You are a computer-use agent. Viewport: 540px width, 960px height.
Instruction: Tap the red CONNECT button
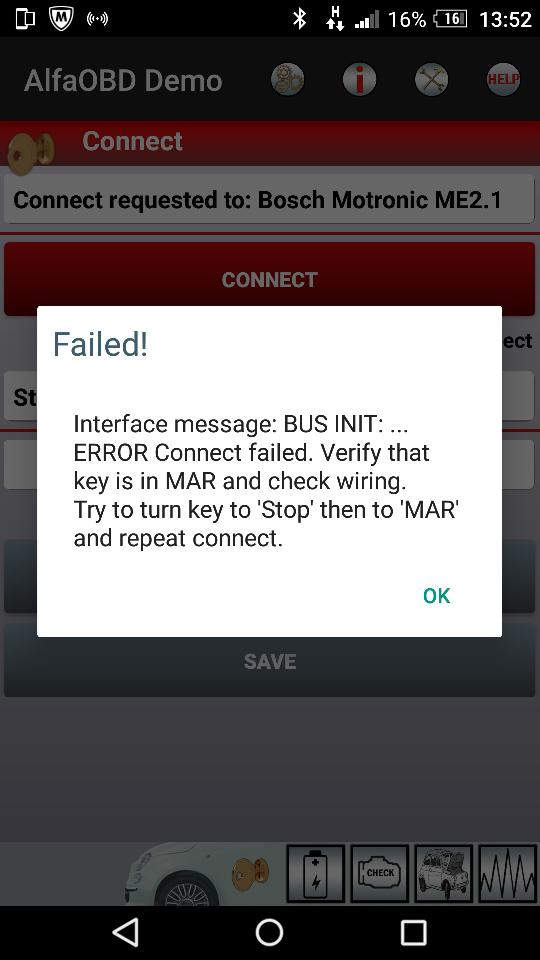[x=269, y=279]
